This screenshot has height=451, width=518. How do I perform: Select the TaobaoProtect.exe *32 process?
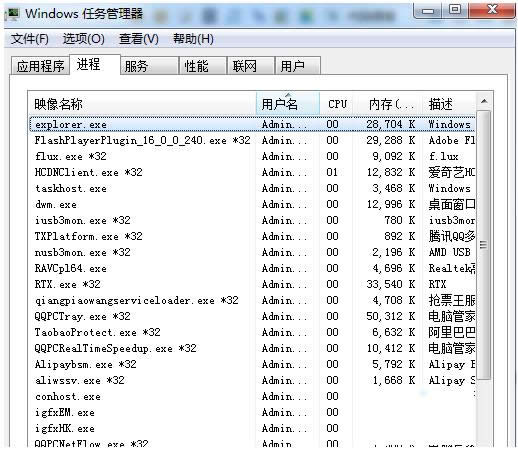click(252, 332)
